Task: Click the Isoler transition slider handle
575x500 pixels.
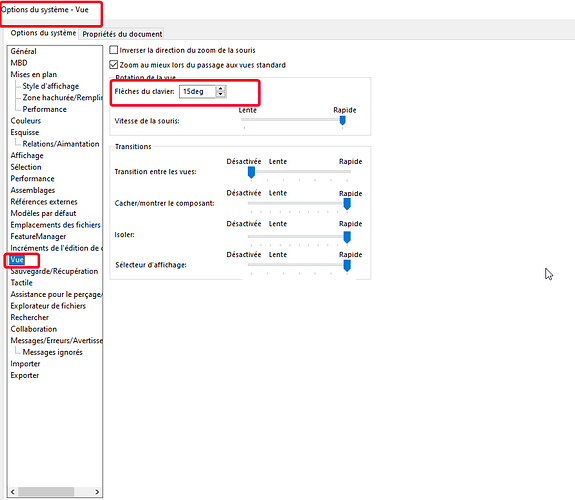Action: pyautogui.click(x=347, y=237)
